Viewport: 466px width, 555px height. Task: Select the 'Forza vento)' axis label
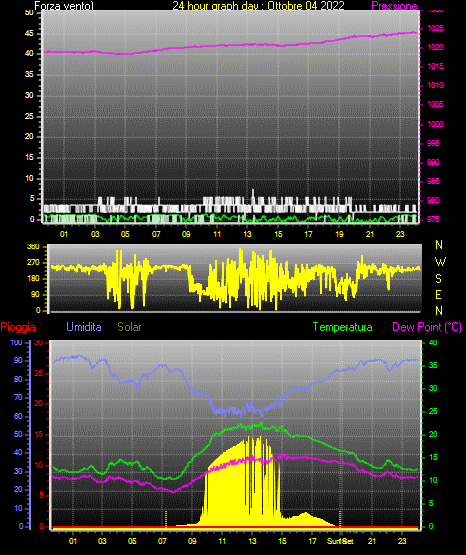[x=64, y=6]
